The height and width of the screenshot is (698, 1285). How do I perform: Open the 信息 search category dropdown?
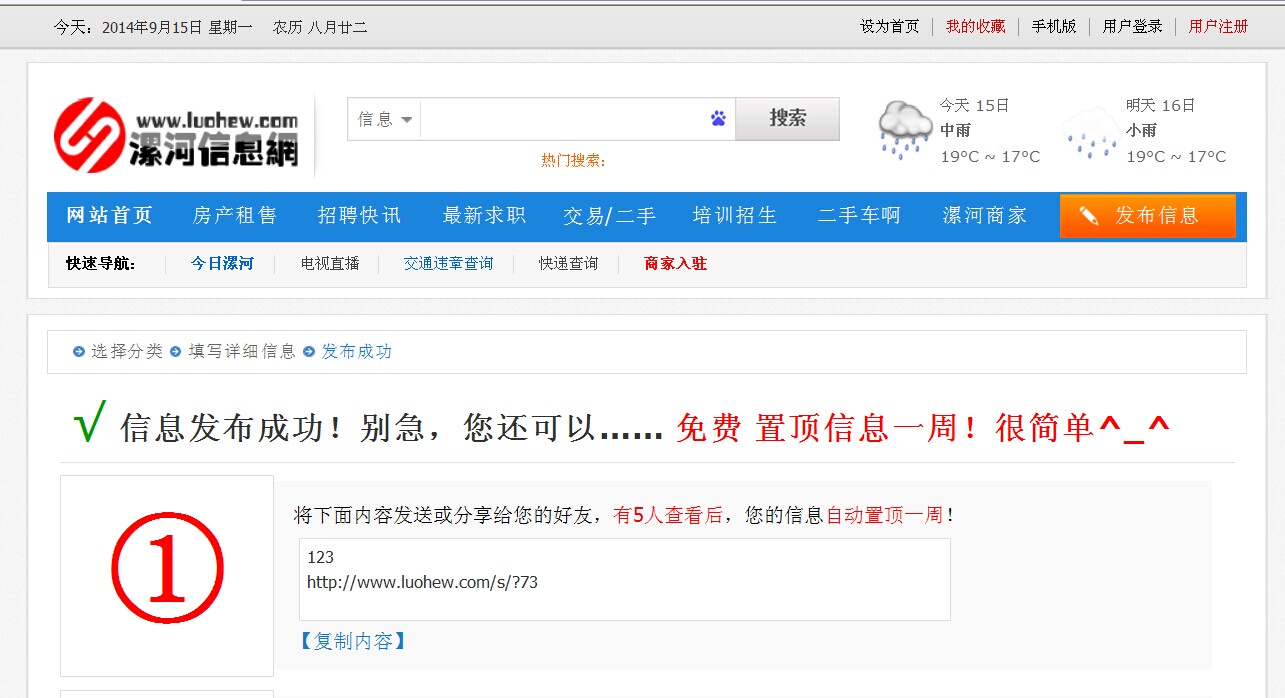pyautogui.click(x=385, y=119)
